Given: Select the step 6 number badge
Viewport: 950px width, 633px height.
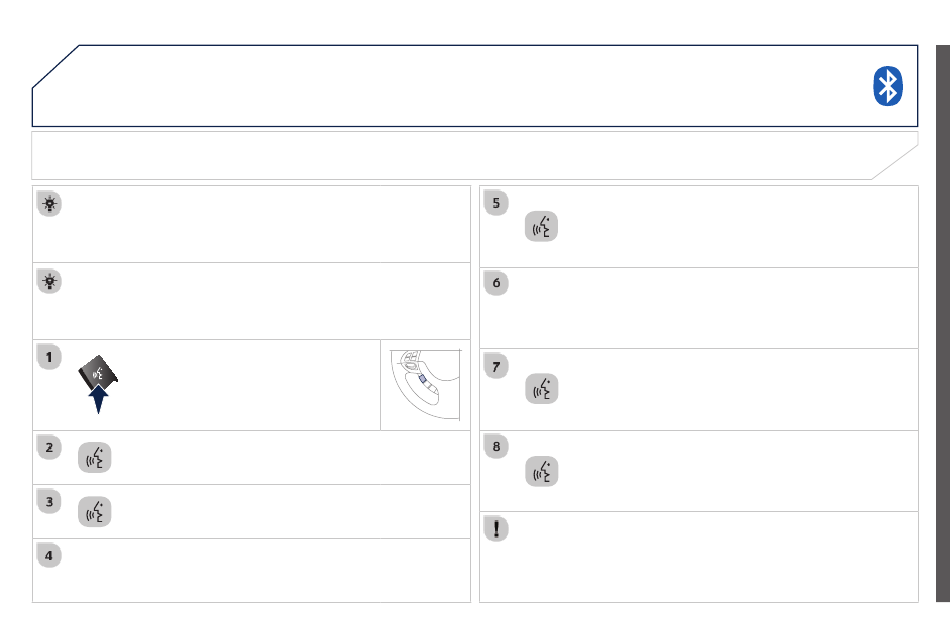Looking at the screenshot, I should coord(496,283).
